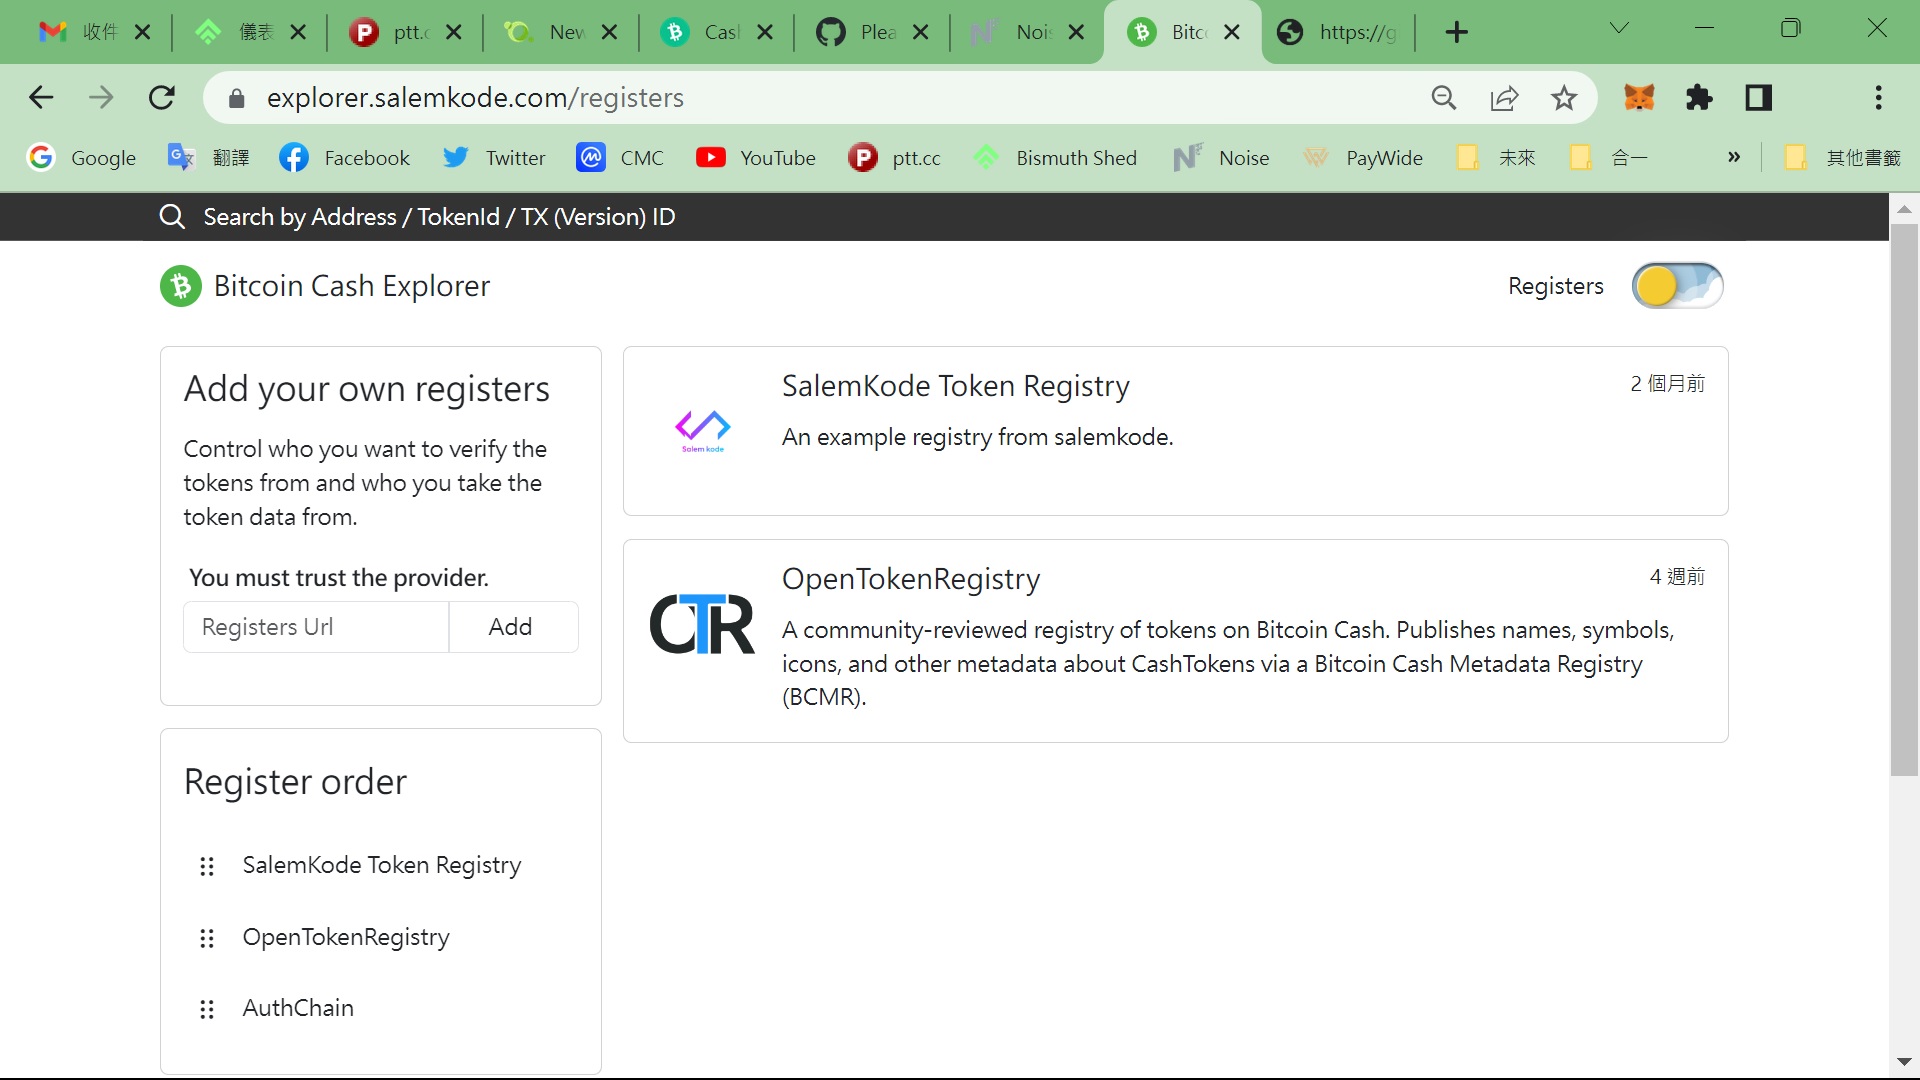Open the Facebook bookmark

(345, 158)
